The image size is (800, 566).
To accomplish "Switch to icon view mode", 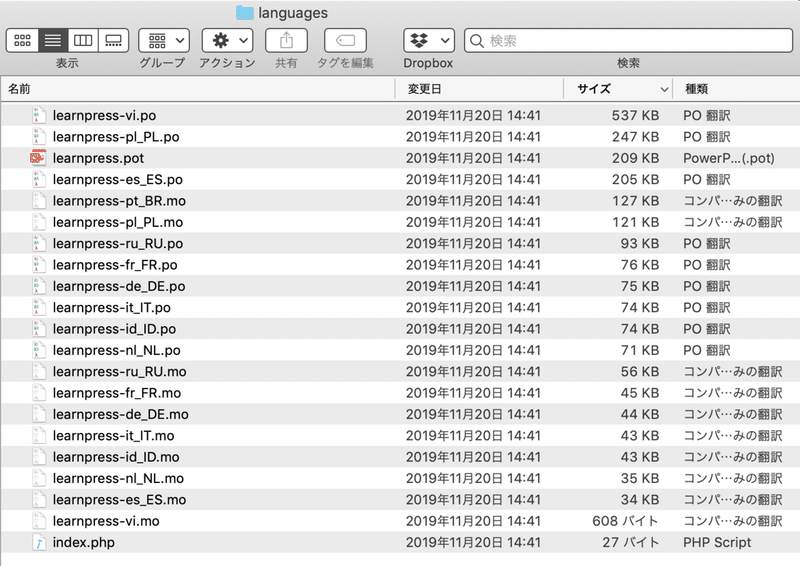I will (22, 40).
